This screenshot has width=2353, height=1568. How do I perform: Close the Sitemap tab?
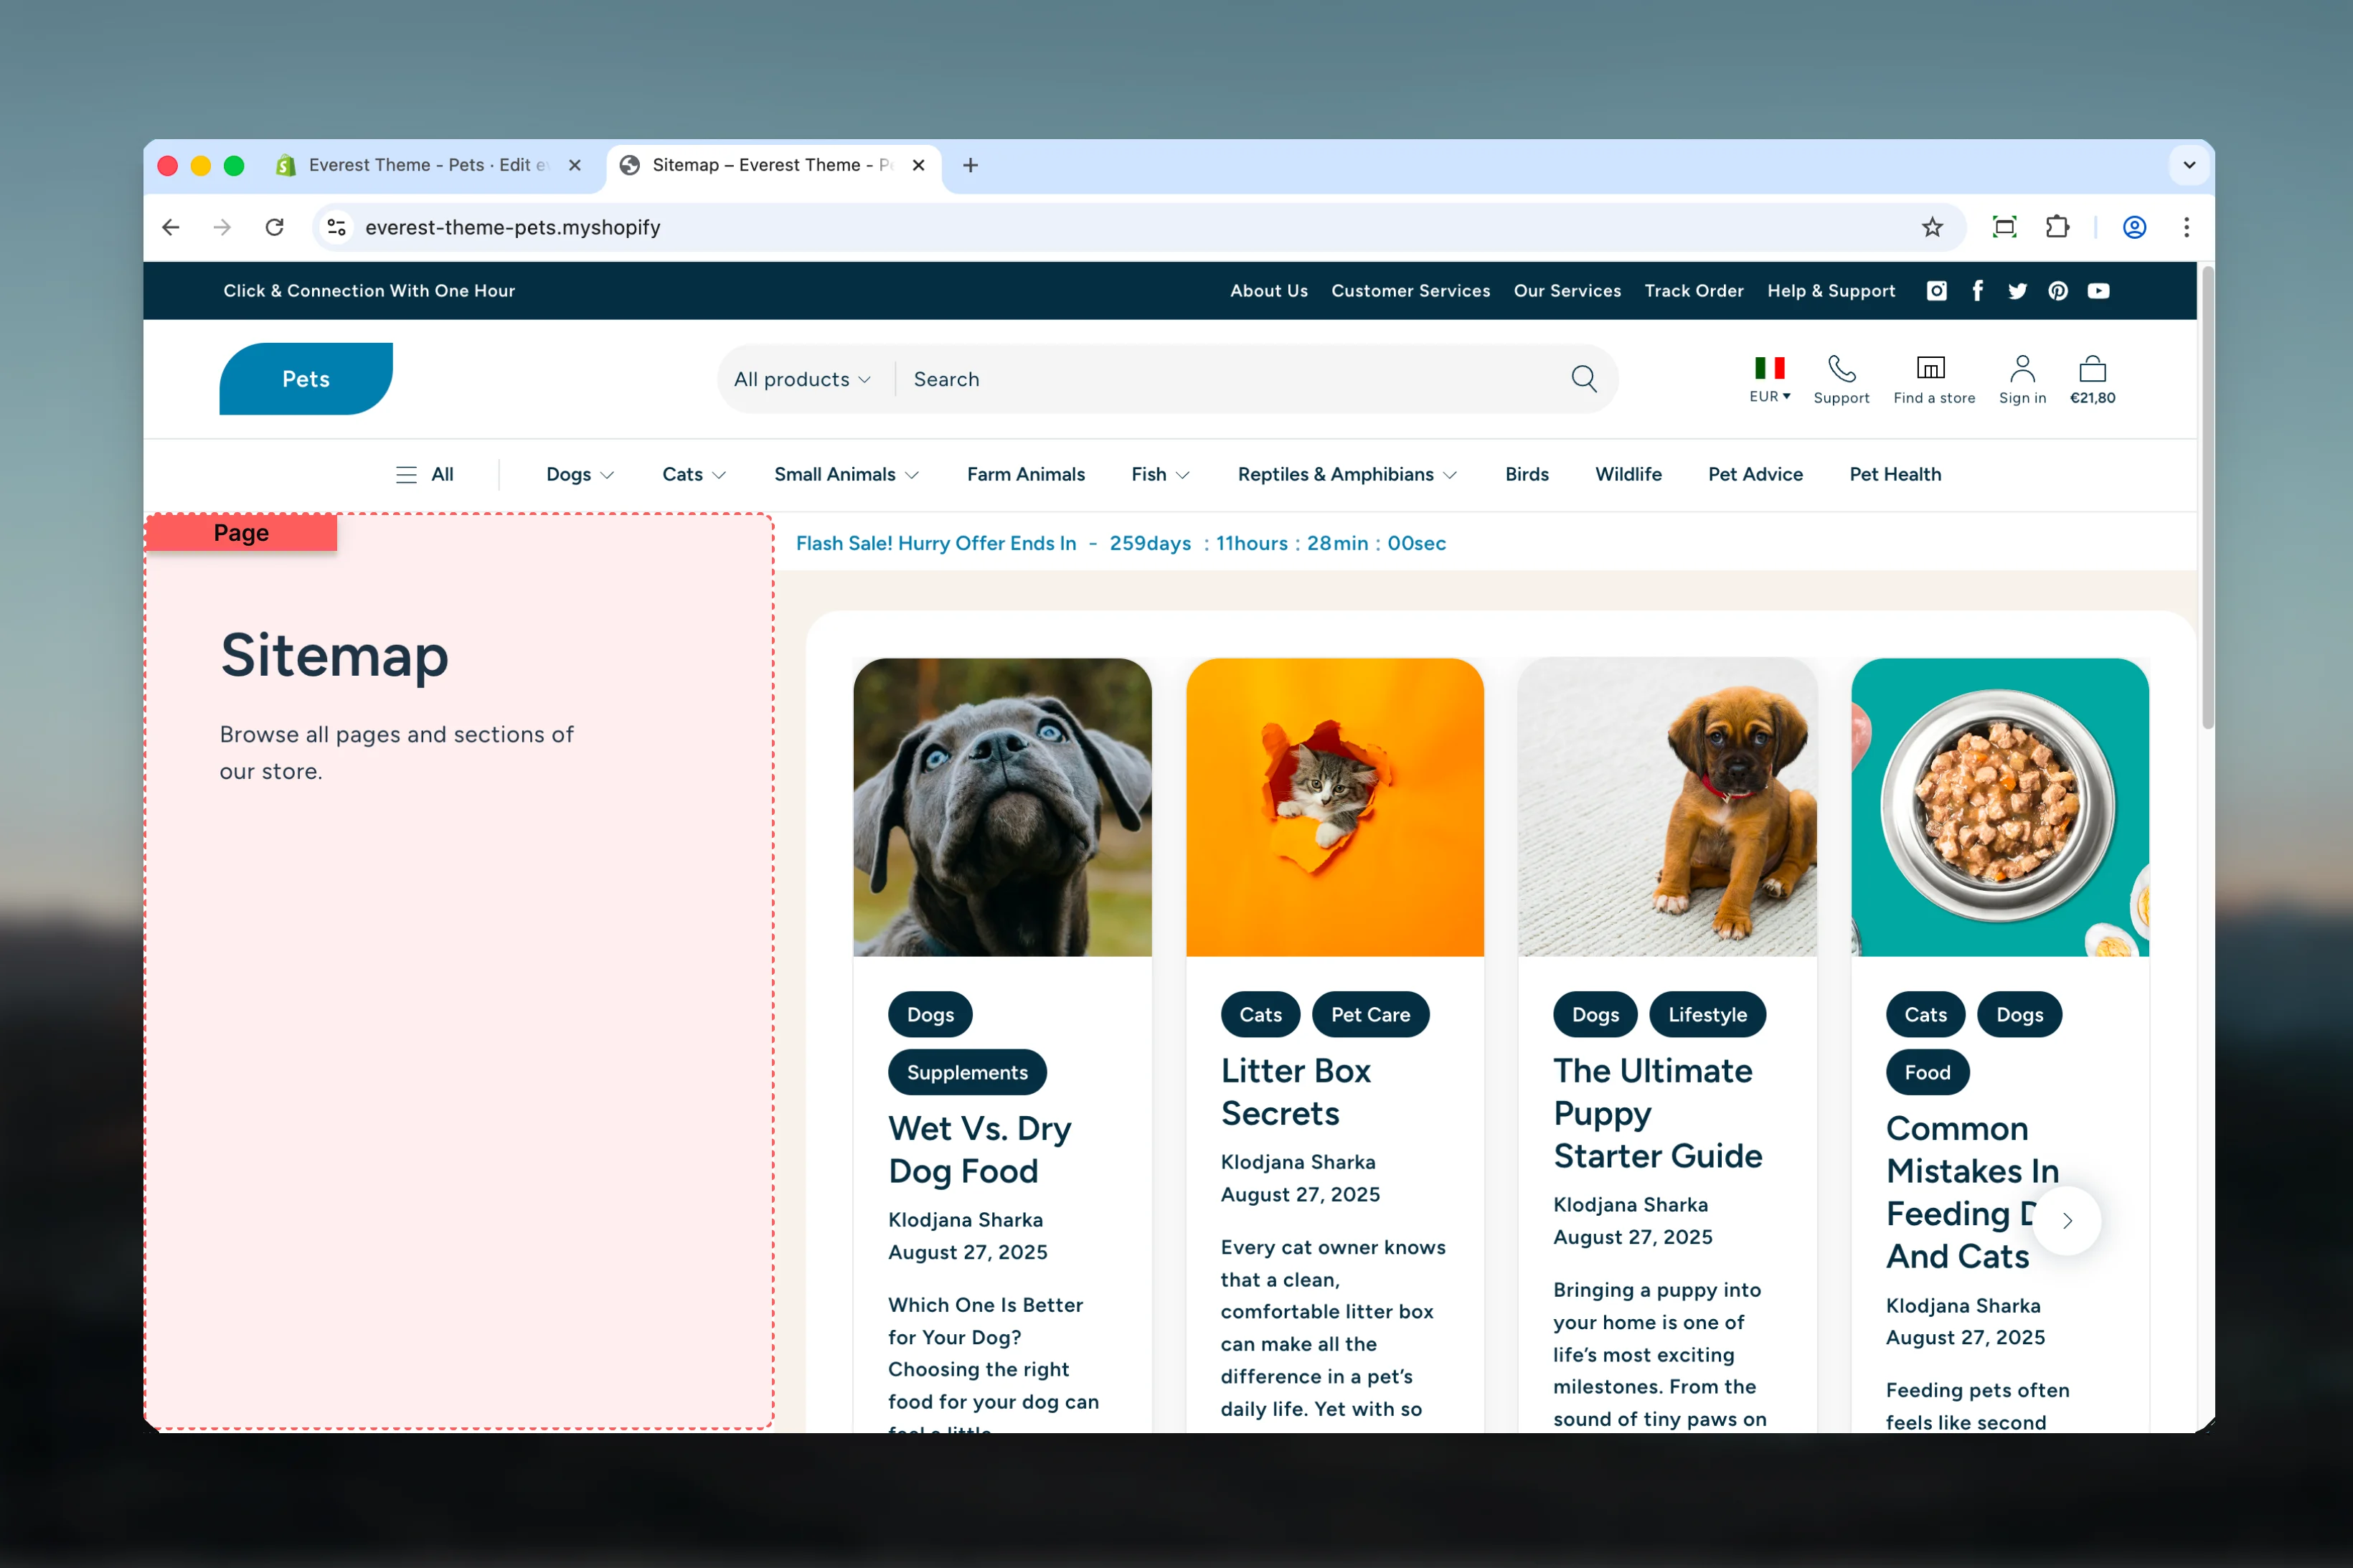pyautogui.click(x=918, y=165)
